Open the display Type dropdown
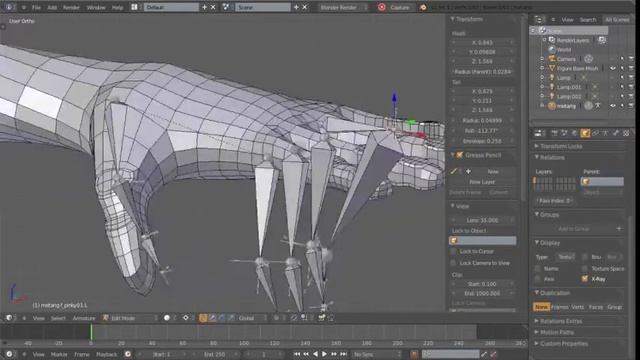The height and width of the screenshot is (360, 640). [566, 257]
